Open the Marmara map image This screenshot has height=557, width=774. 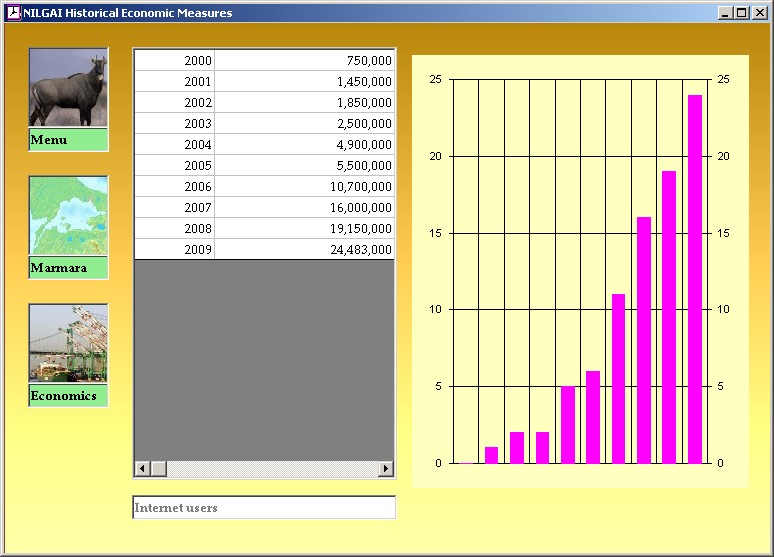(68, 216)
